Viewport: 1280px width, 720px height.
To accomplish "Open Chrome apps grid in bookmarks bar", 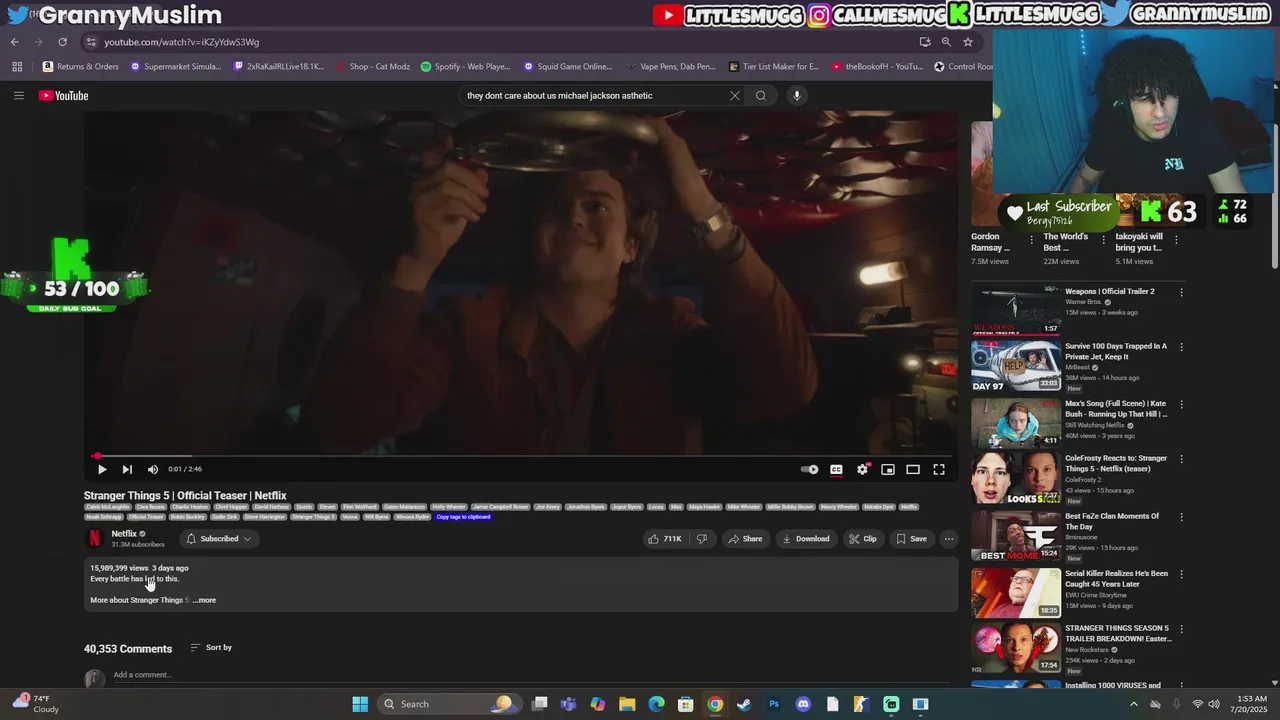I will pos(17,67).
